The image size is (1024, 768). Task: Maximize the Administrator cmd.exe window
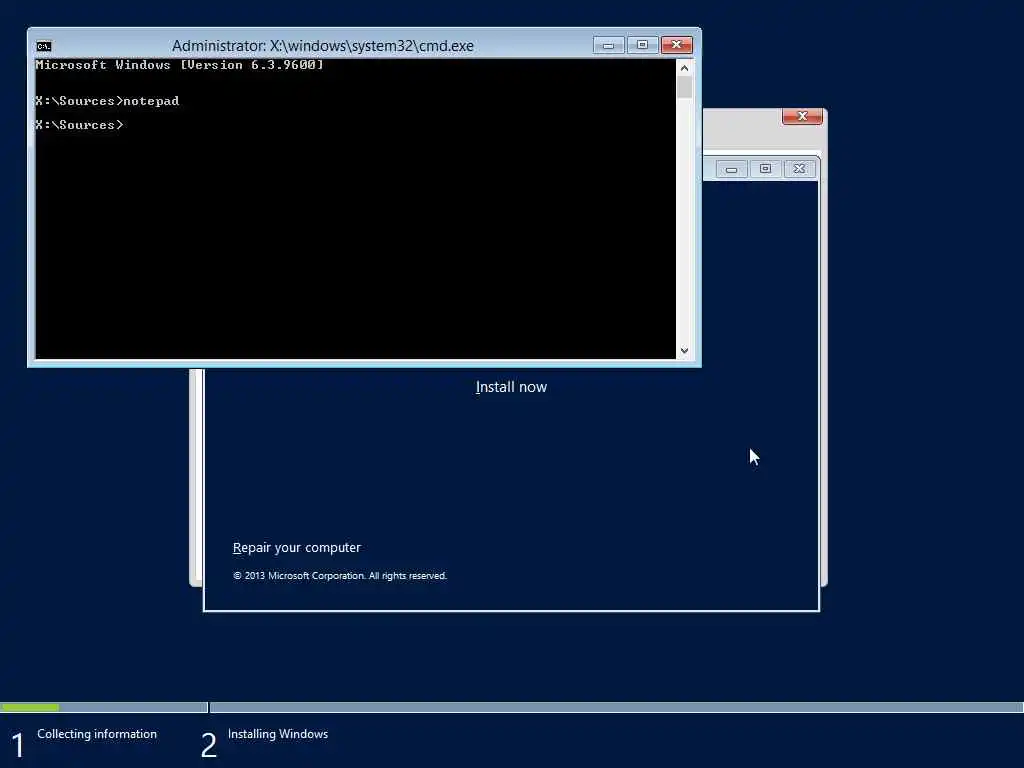642,45
